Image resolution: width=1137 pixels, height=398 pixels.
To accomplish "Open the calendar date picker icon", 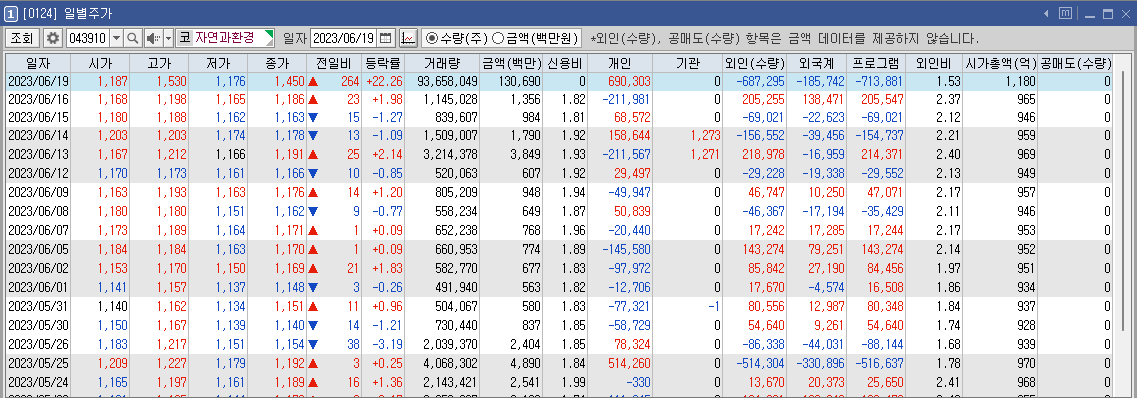I will [x=386, y=38].
